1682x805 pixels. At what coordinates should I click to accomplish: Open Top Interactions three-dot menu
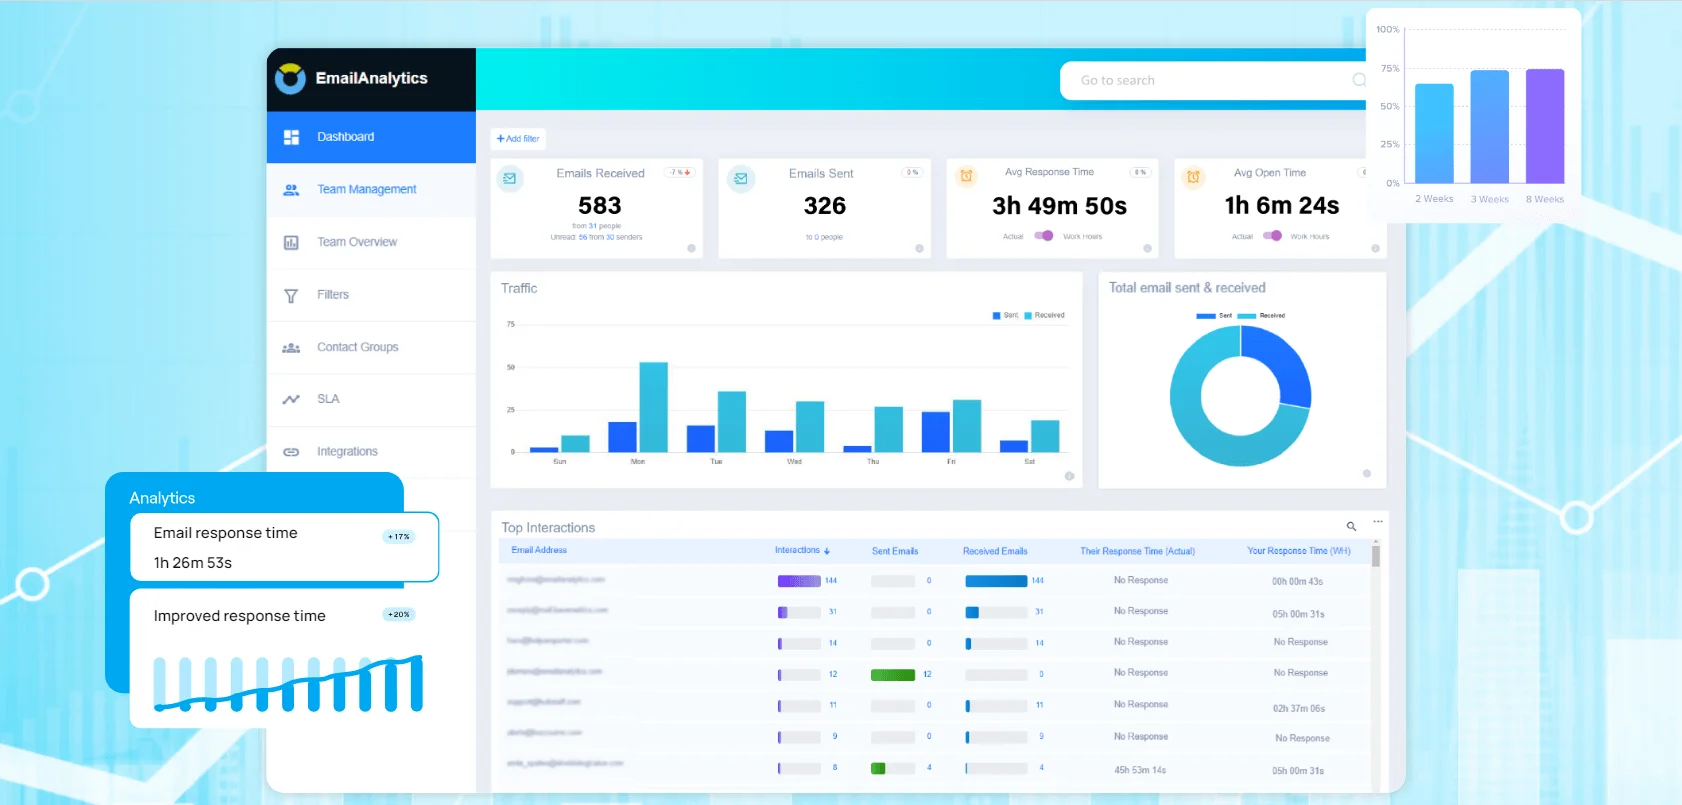1378,522
